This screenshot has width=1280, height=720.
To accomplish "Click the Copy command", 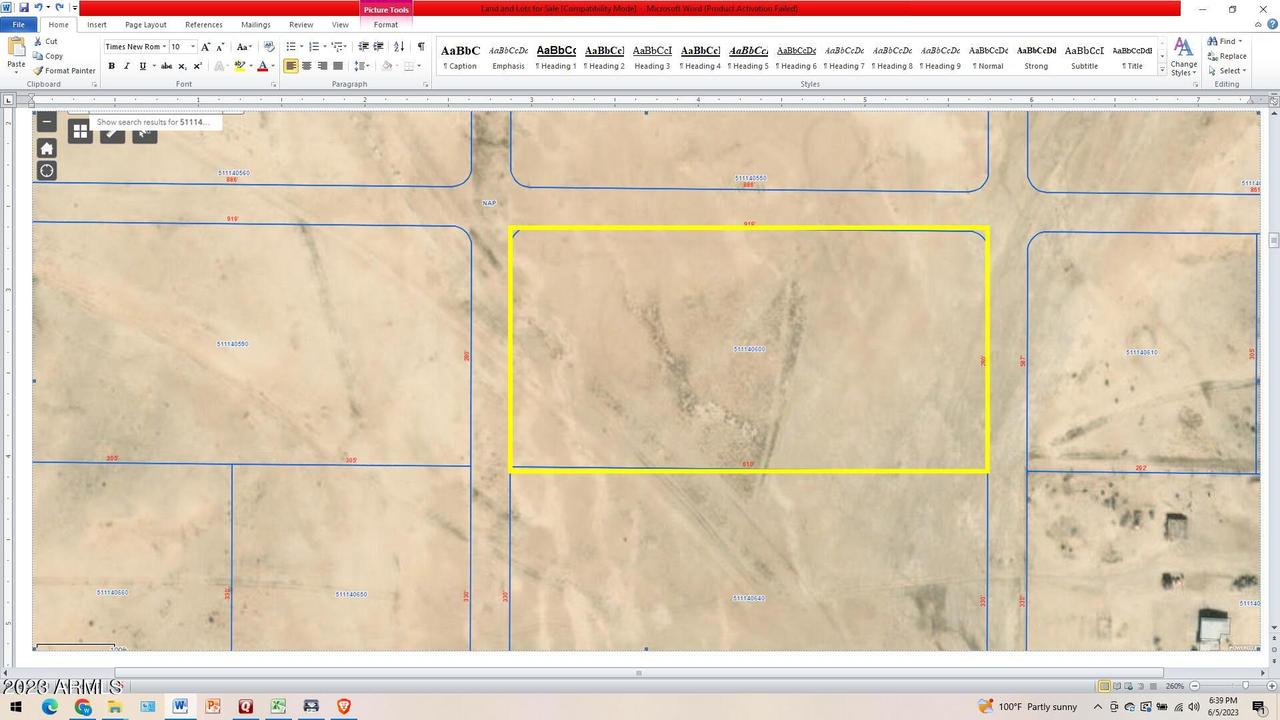I will (47, 56).
